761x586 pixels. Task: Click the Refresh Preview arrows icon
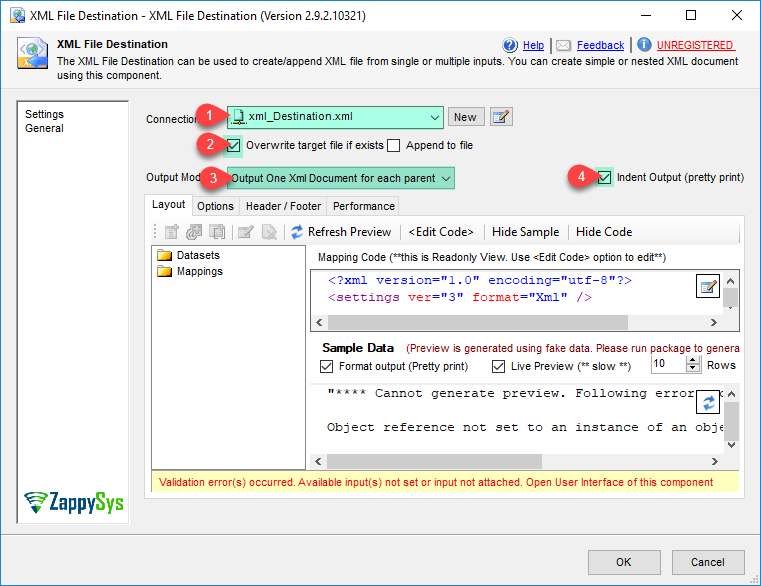[x=297, y=232]
